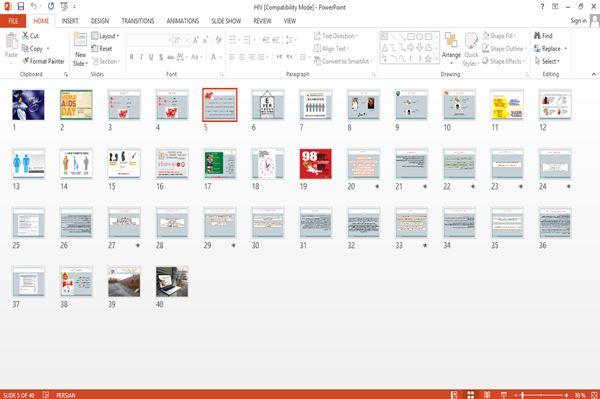600x399 pixels.
Task: Click the New Slide icon
Action: coord(80,40)
